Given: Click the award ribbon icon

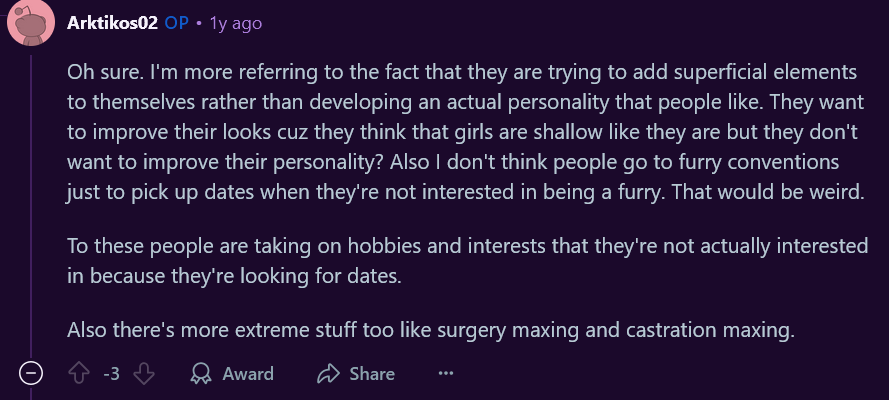Looking at the screenshot, I should click(x=201, y=374).
